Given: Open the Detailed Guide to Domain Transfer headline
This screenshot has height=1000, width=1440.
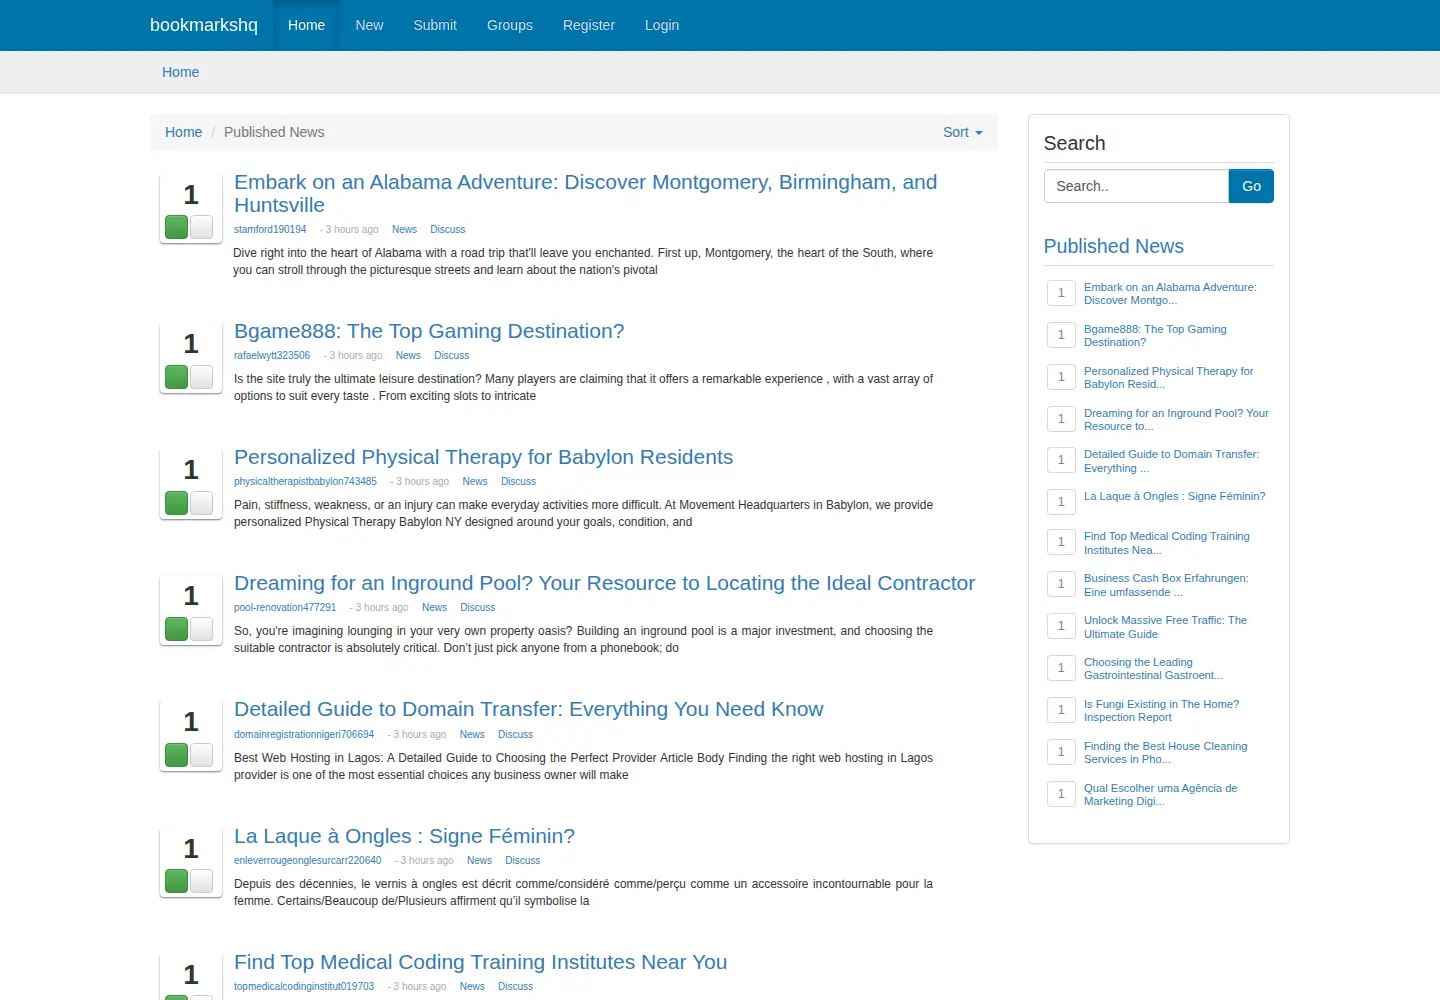Looking at the screenshot, I should (529, 709).
